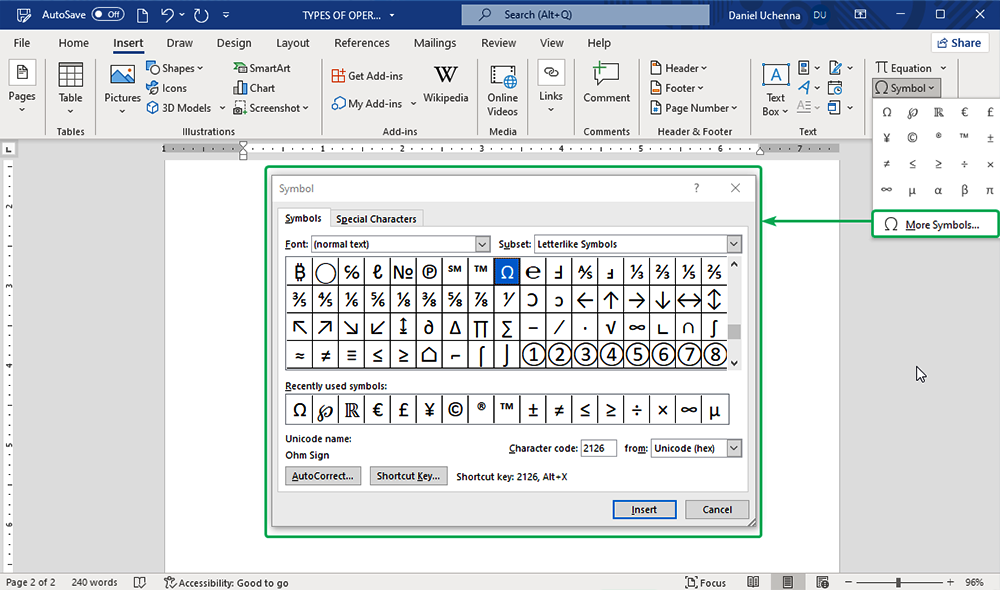Open the Shortcut Key dialog

(x=408, y=476)
